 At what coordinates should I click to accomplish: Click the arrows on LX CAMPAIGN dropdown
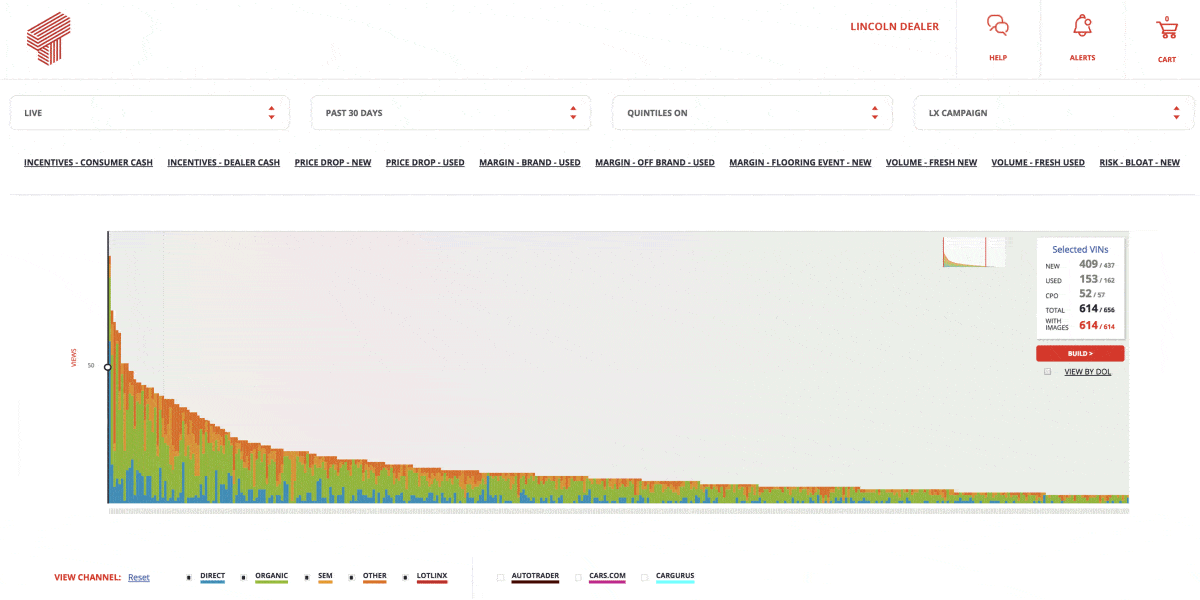click(x=1176, y=113)
